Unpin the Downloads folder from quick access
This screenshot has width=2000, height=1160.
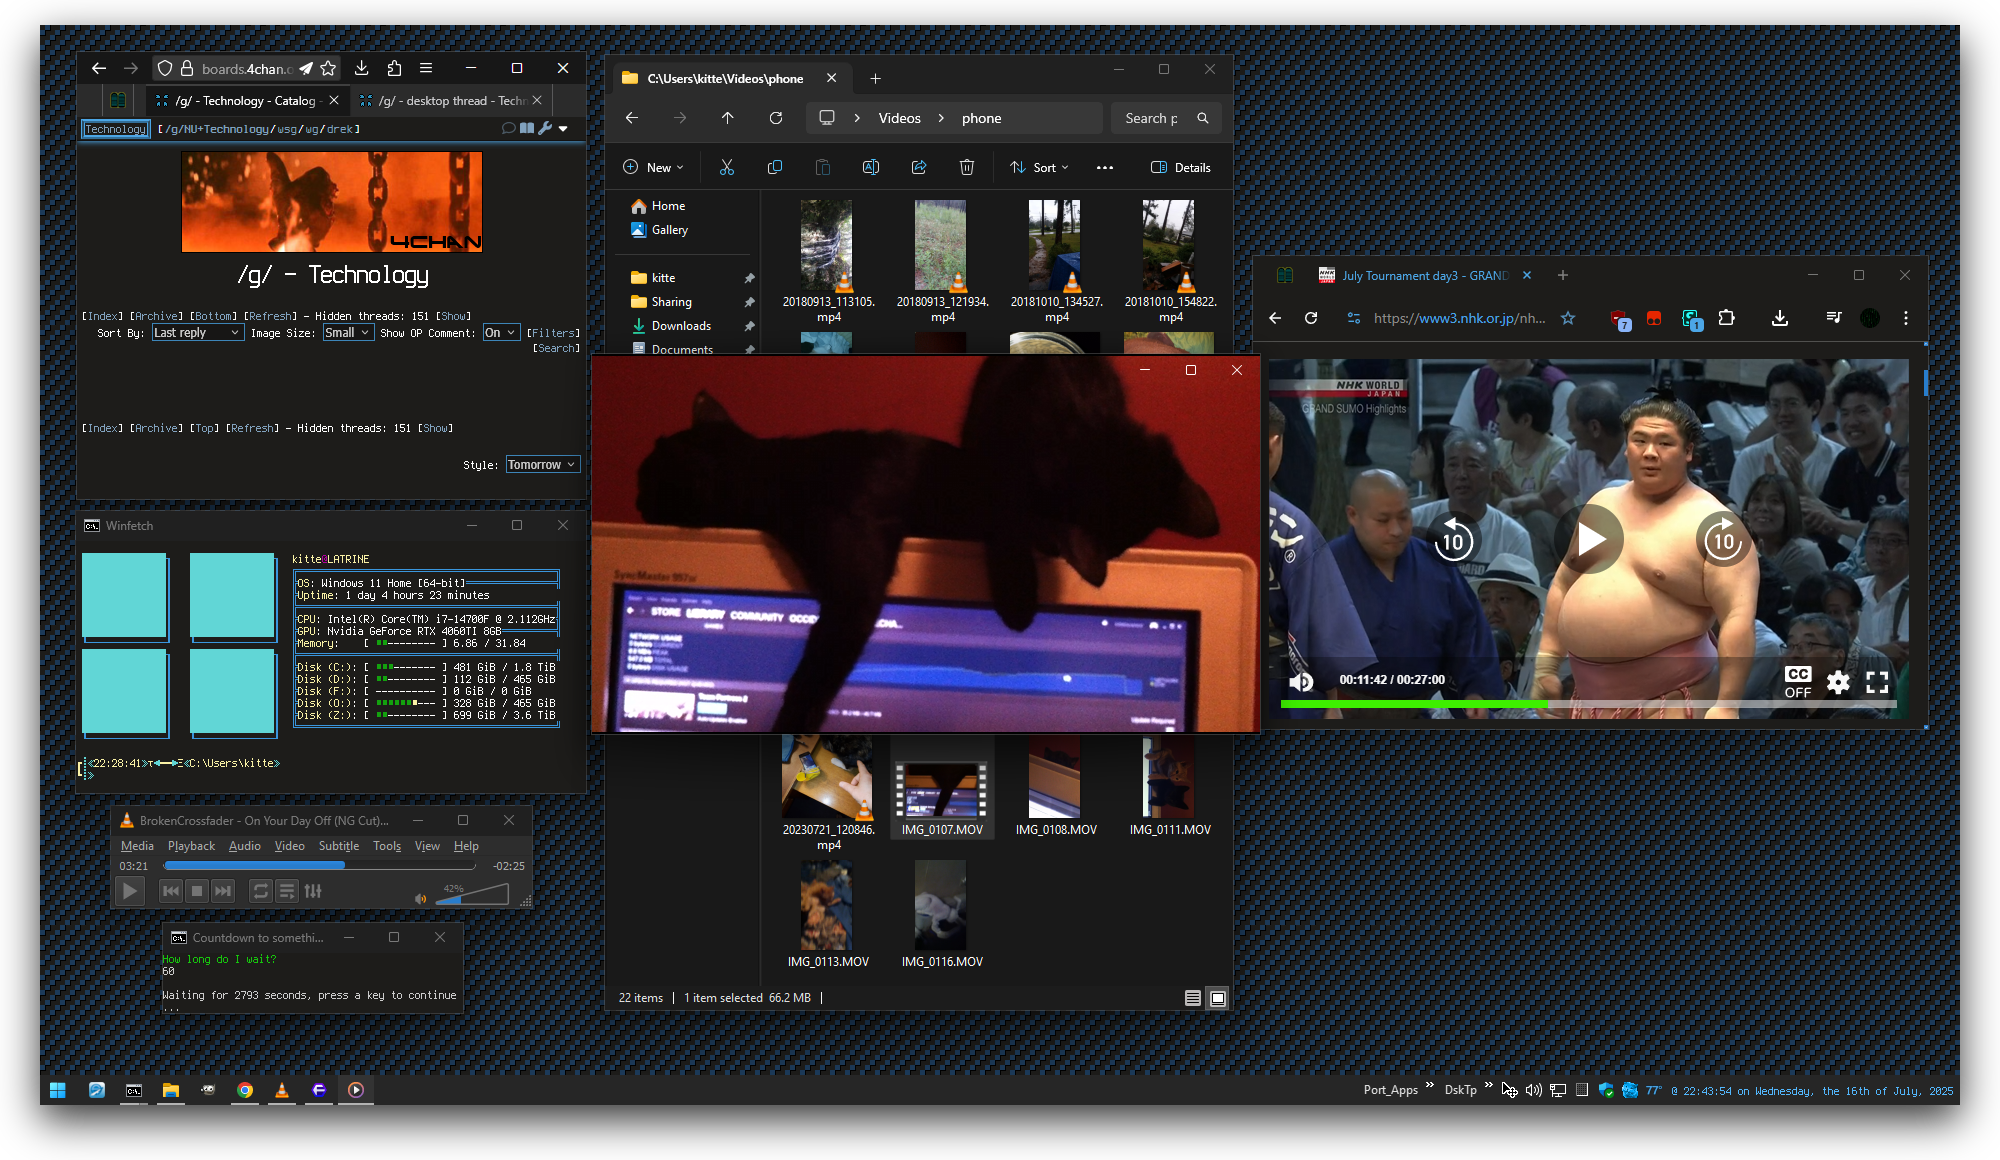click(749, 326)
